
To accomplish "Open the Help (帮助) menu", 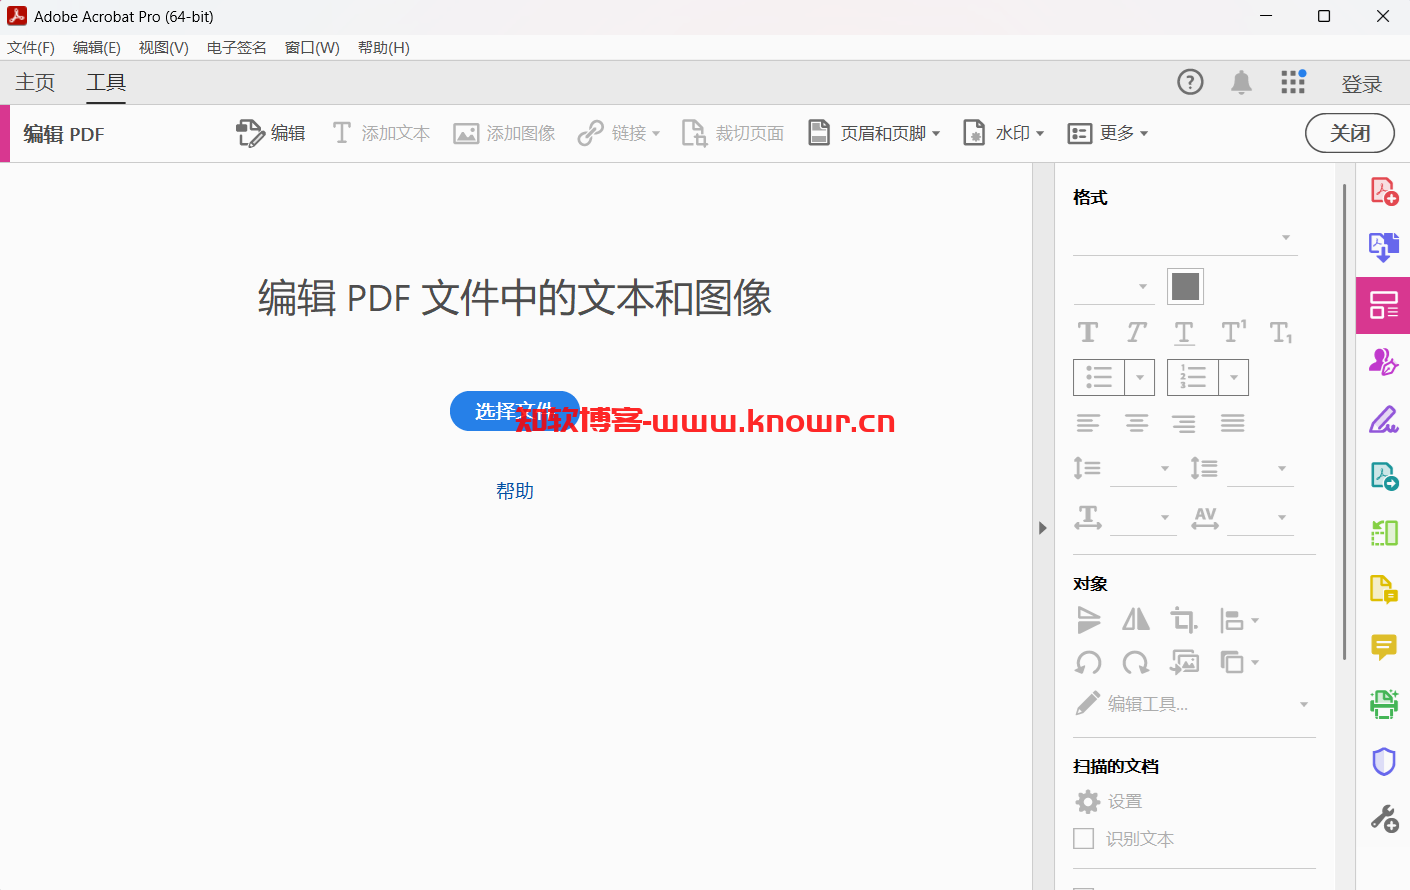I will [x=384, y=48].
